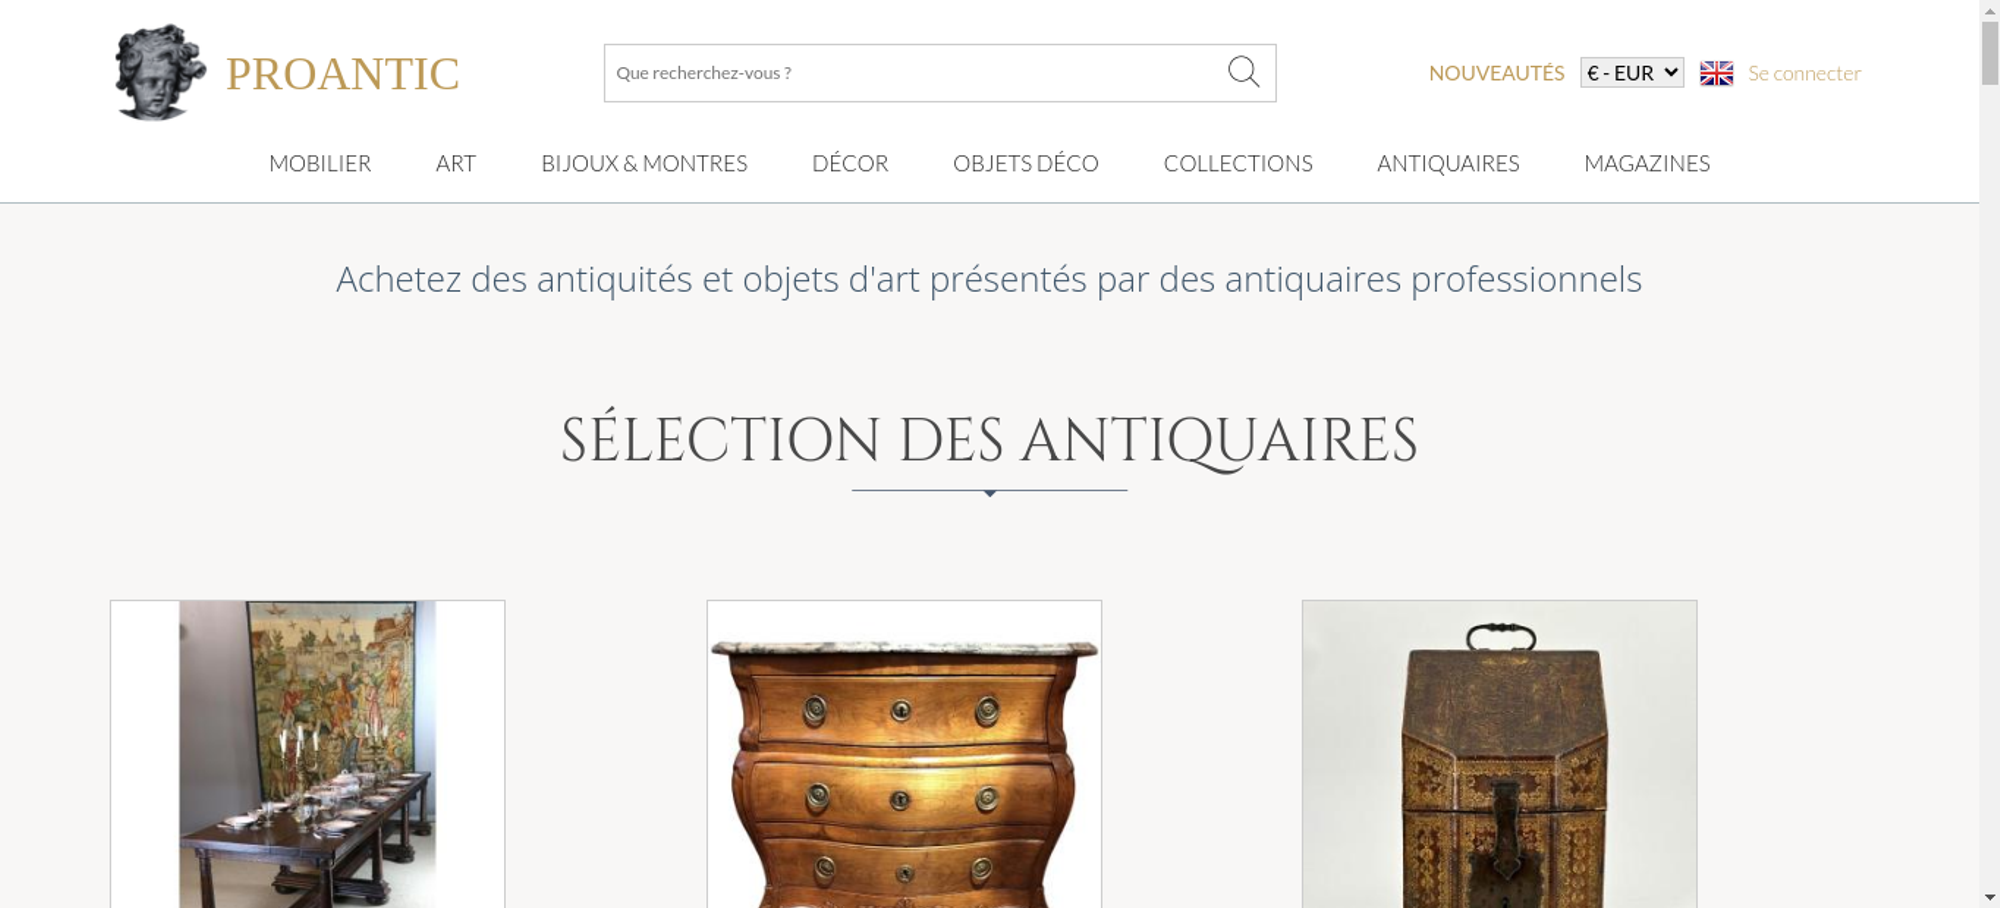The height and width of the screenshot is (908, 2000).
Task: Open the Collections menu
Action: (1238, 163)
